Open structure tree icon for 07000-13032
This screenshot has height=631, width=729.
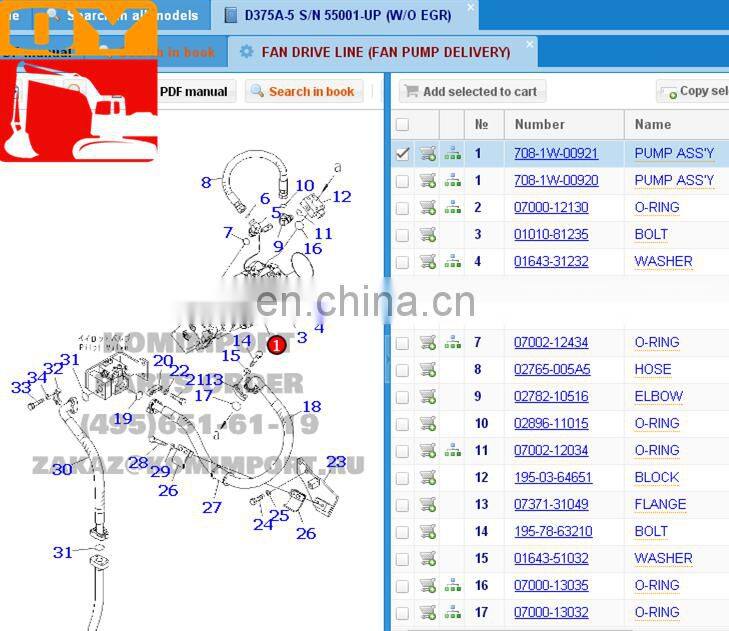coord(453,612)
